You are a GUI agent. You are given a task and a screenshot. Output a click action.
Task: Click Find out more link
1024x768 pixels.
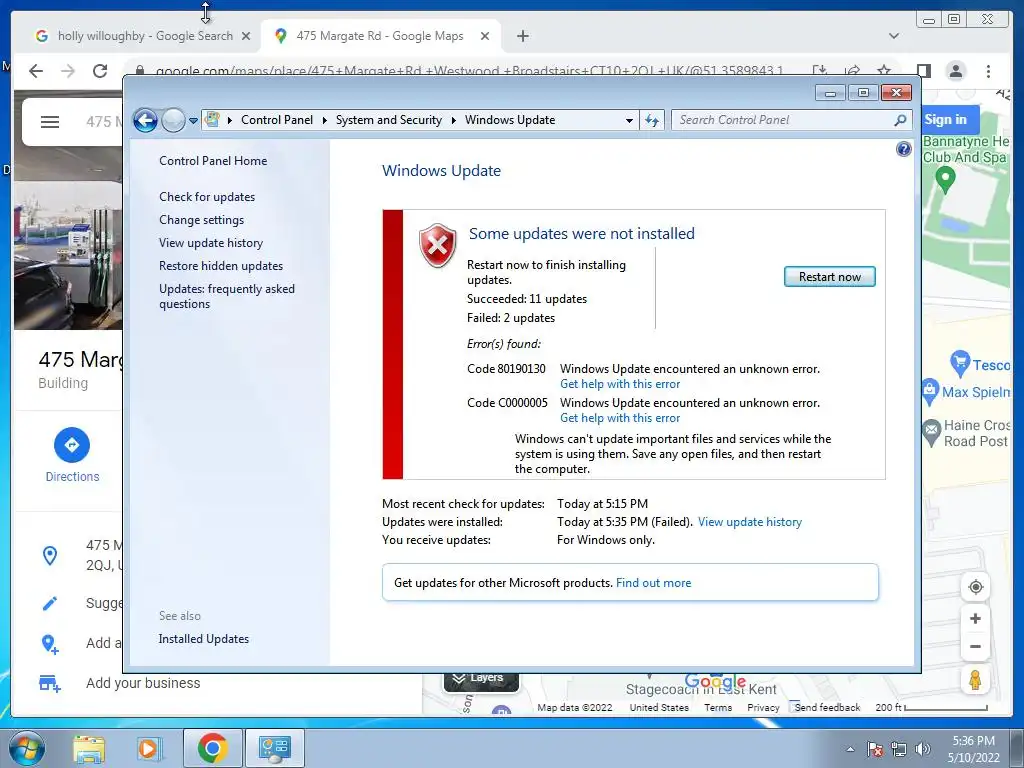pos(653,583)
